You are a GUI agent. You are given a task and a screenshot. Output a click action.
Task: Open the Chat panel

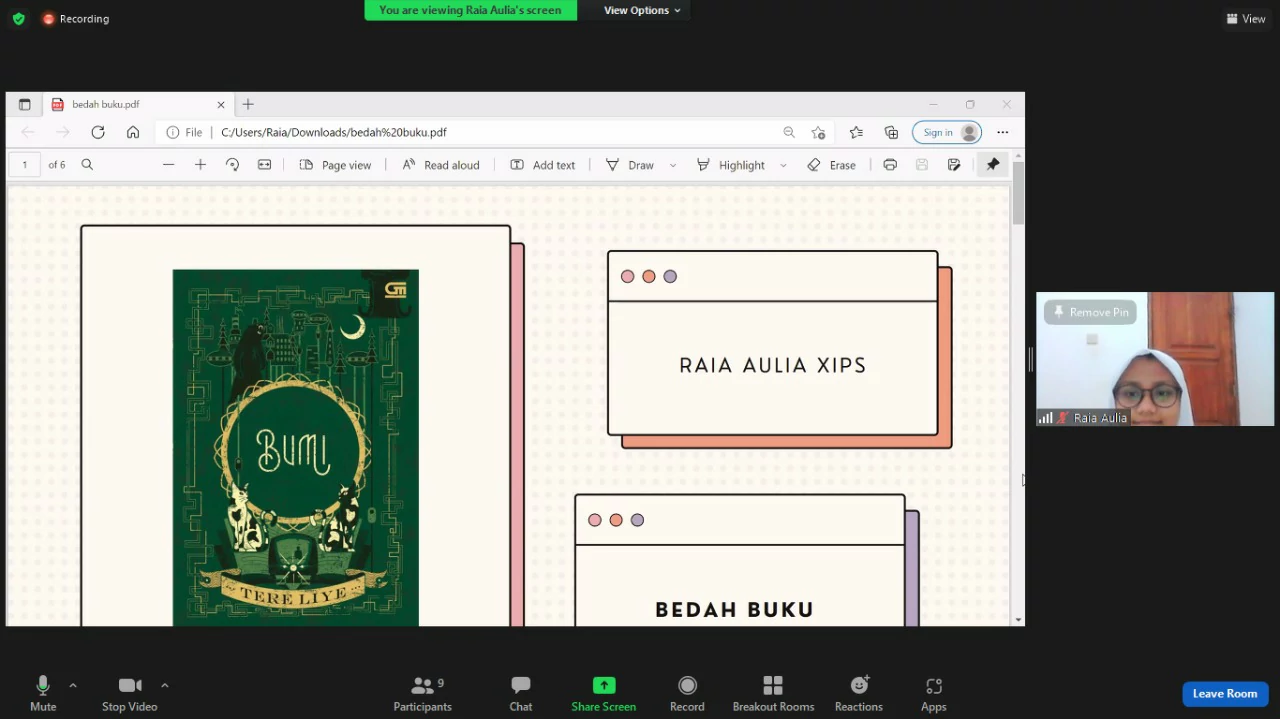[521, 693]
